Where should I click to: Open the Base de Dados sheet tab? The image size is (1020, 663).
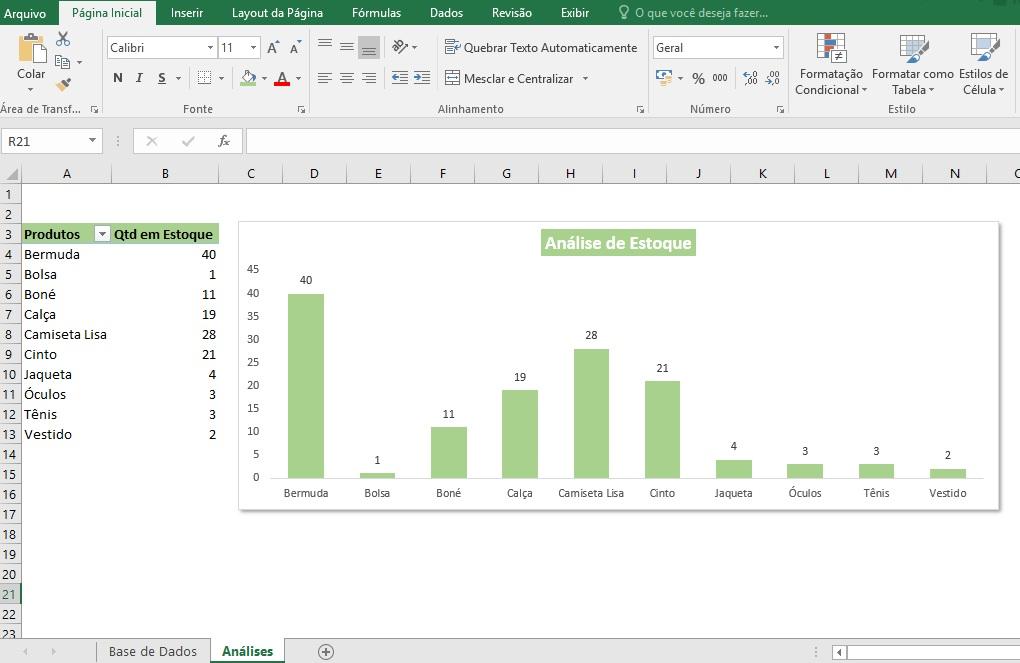click(153, 651)
